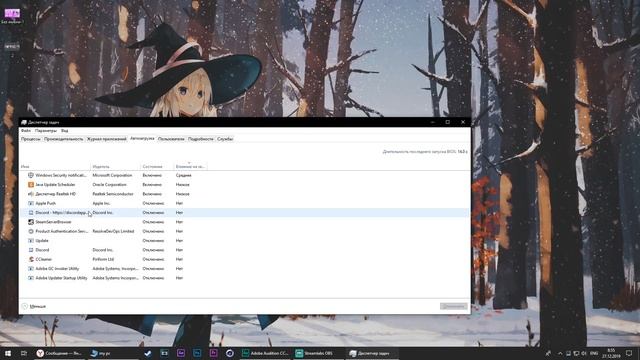This screenshot has height=360, width=640.
Task: Click the white checkmark taskbar icon
Action: pyautogui.click(x=148, y=353)
